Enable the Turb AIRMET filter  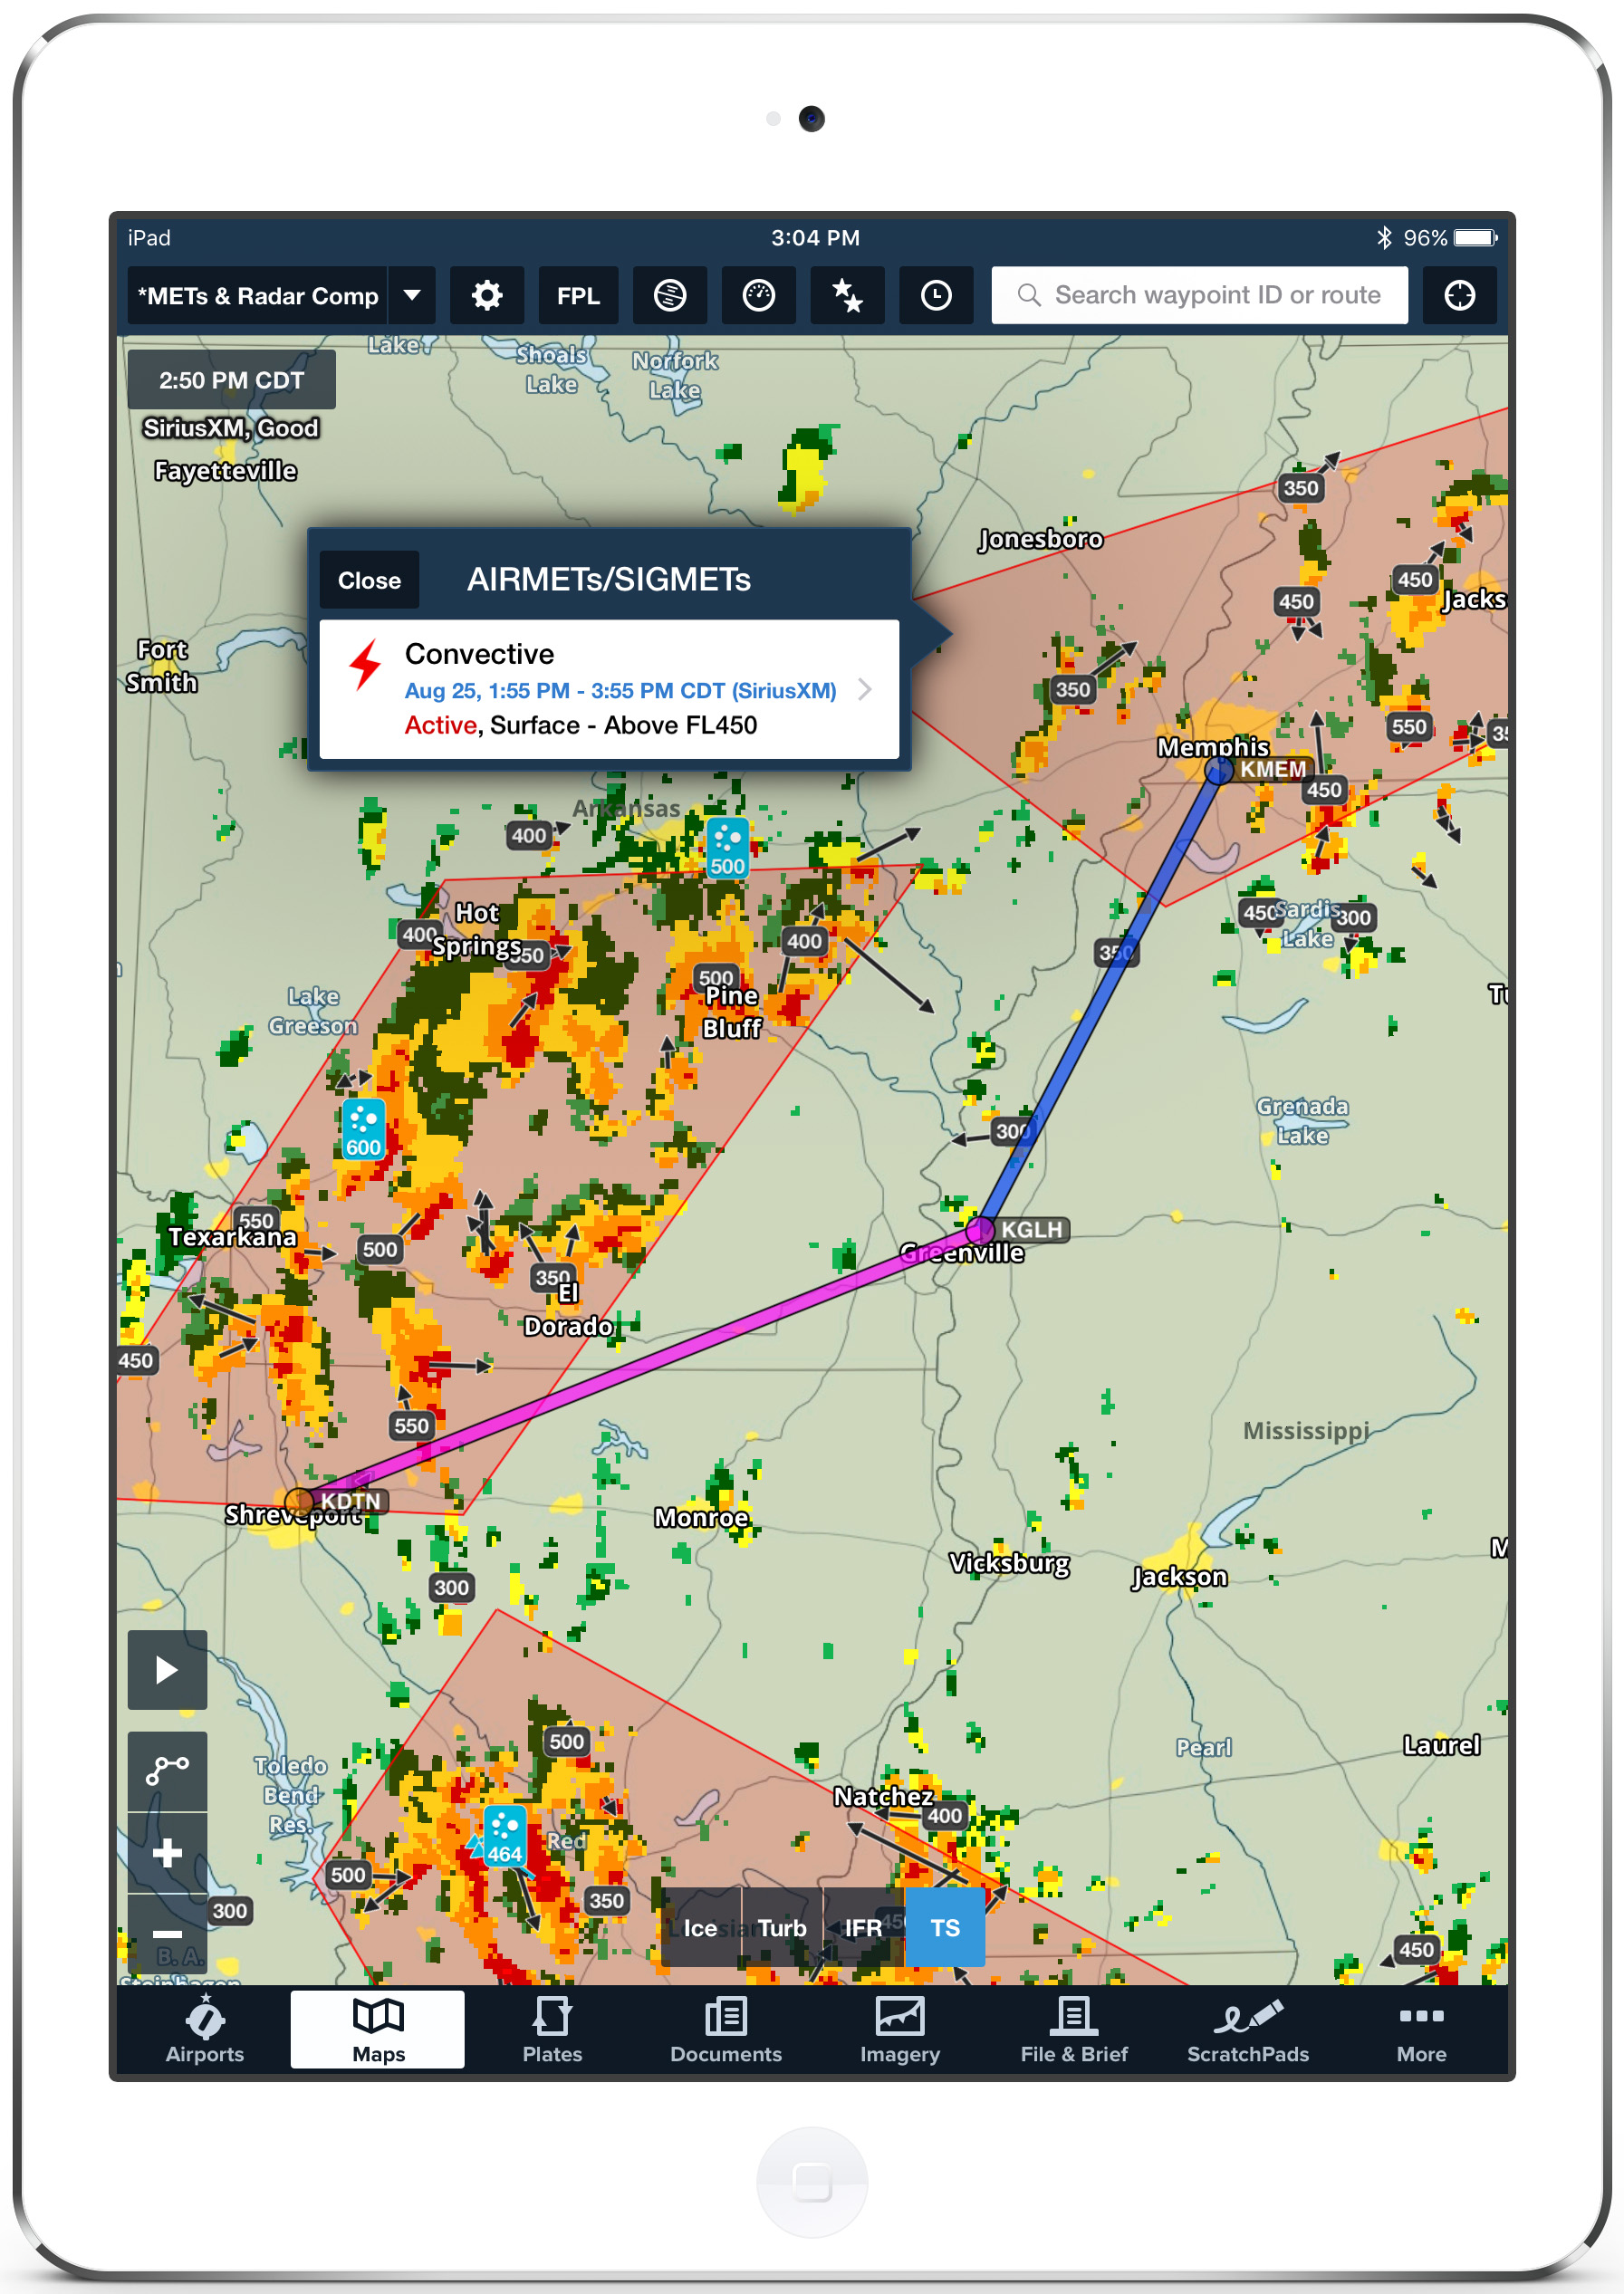point(783,1927)
